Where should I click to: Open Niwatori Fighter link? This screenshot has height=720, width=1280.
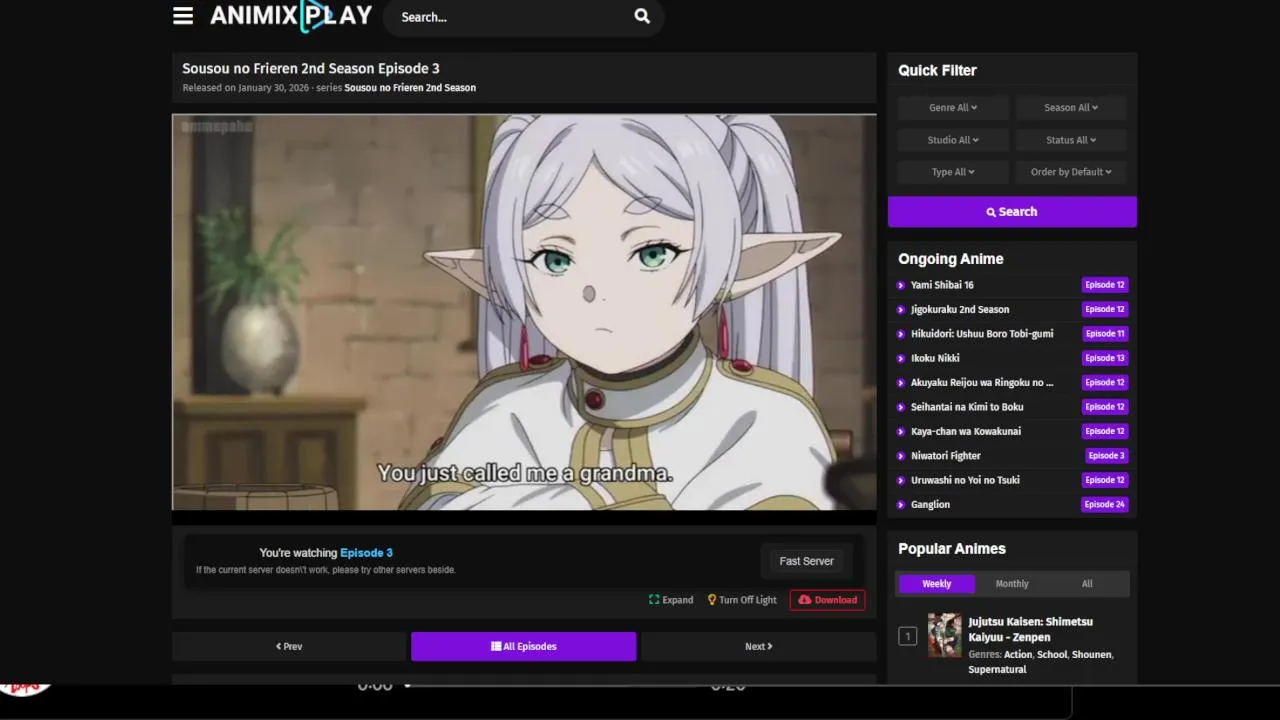pos(946,456)
